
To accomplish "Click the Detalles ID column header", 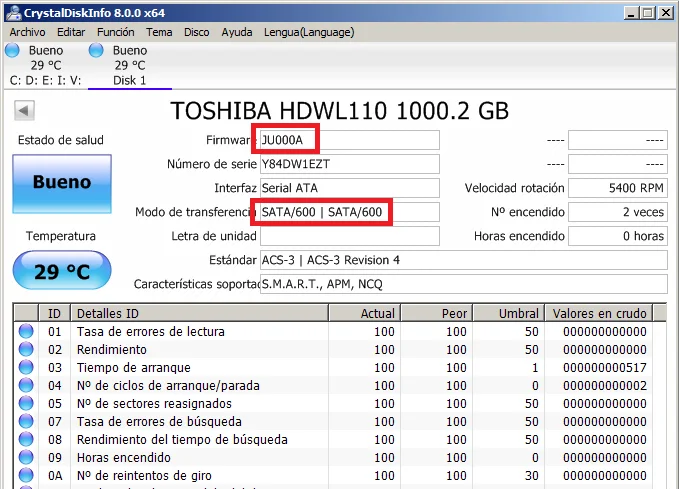I will 199,313.
